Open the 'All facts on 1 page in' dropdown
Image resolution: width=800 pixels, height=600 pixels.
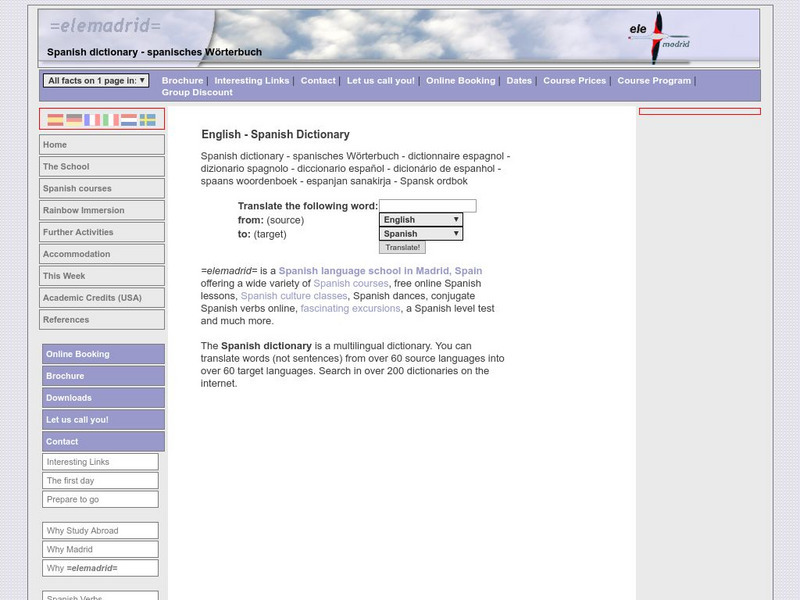96,81
